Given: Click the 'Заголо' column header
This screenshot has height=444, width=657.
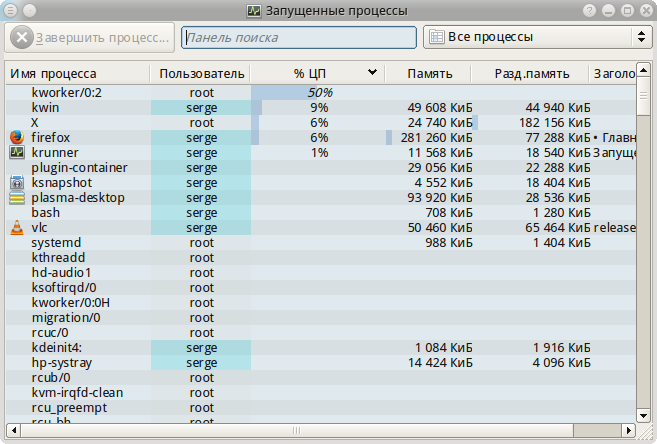Looking at the screenshot, I should (x=613, y=74).
